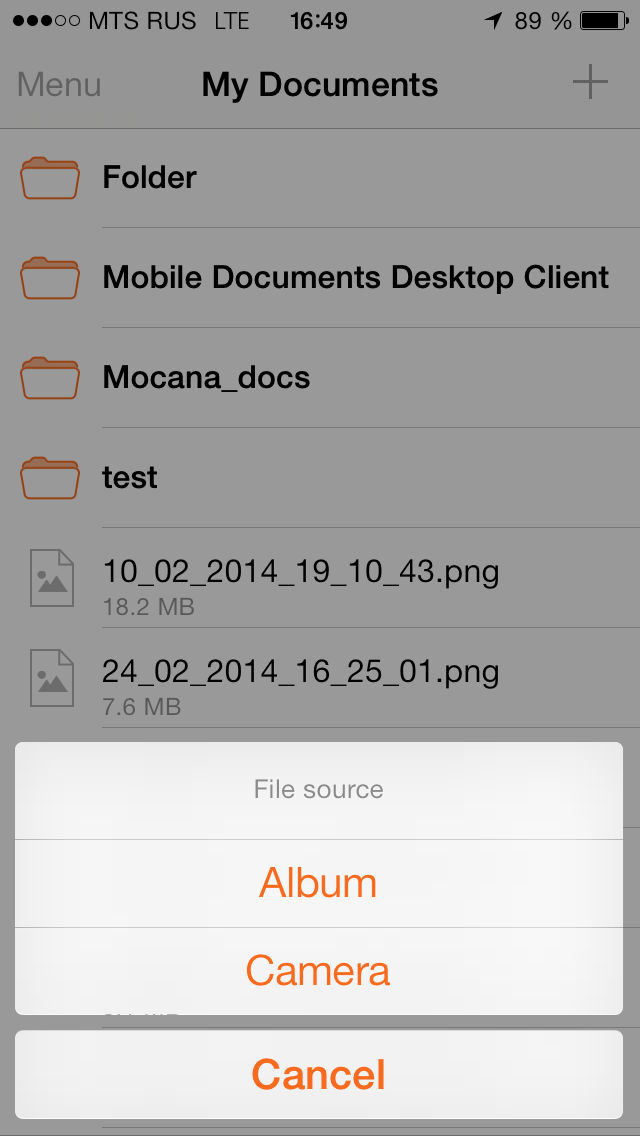Select the Folder folder icon
Screen dimensions: 640x1136
[50, 178]
